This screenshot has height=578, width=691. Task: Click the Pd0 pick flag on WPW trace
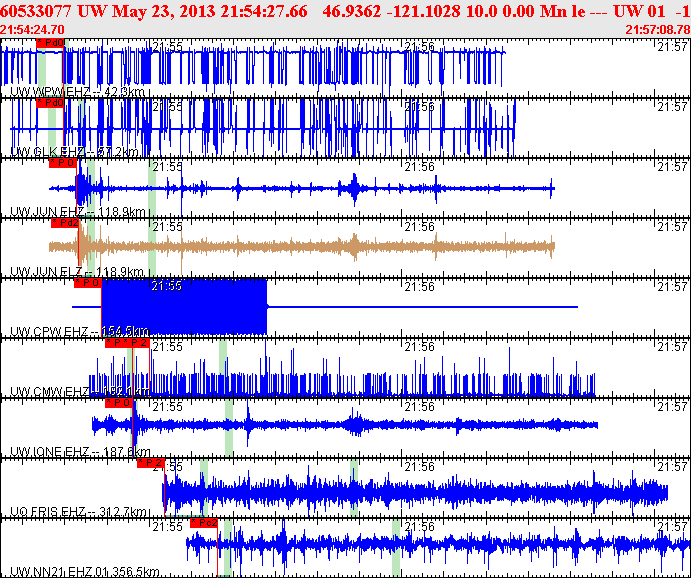(50, 43)
